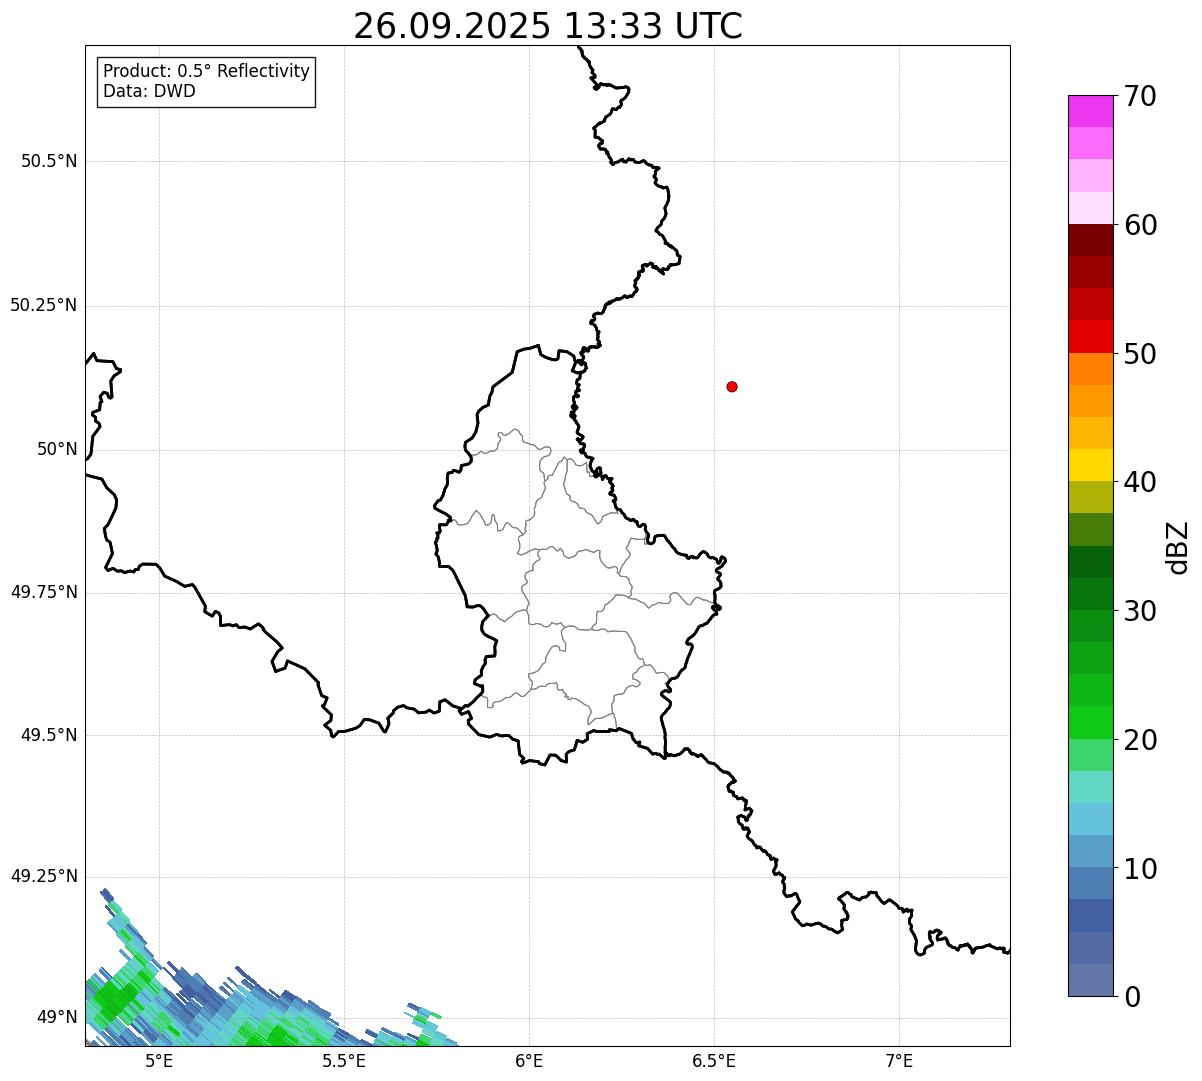1202x1081 pixels.
Task: Click the red station marker dot
Action: coord(732,386)
